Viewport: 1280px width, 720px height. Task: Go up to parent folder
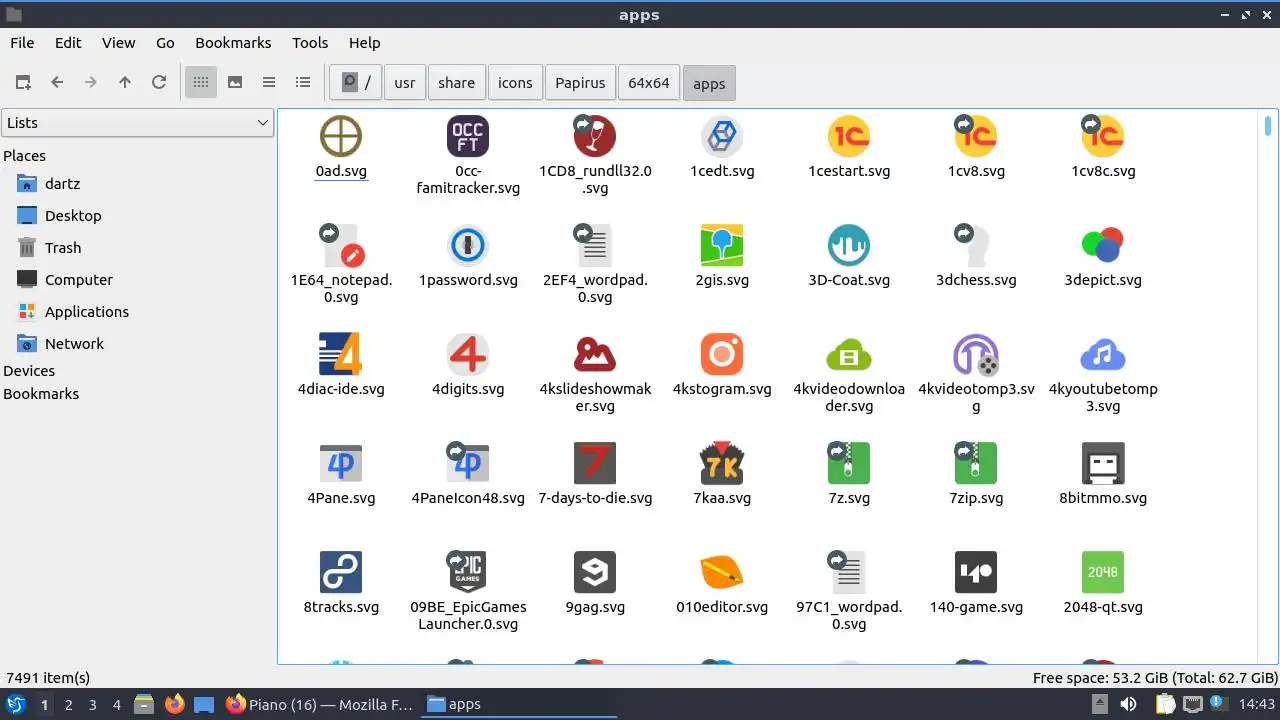click(125, 83)
